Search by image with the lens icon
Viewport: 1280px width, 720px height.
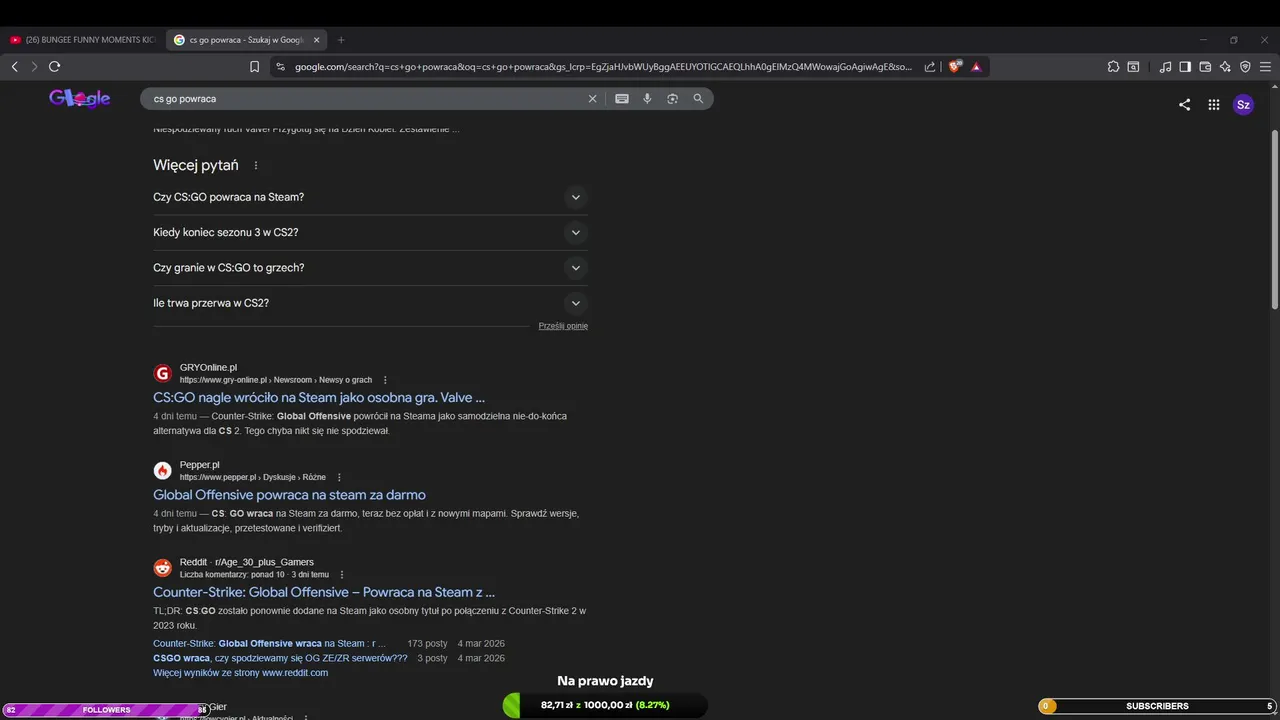point(672,99)
